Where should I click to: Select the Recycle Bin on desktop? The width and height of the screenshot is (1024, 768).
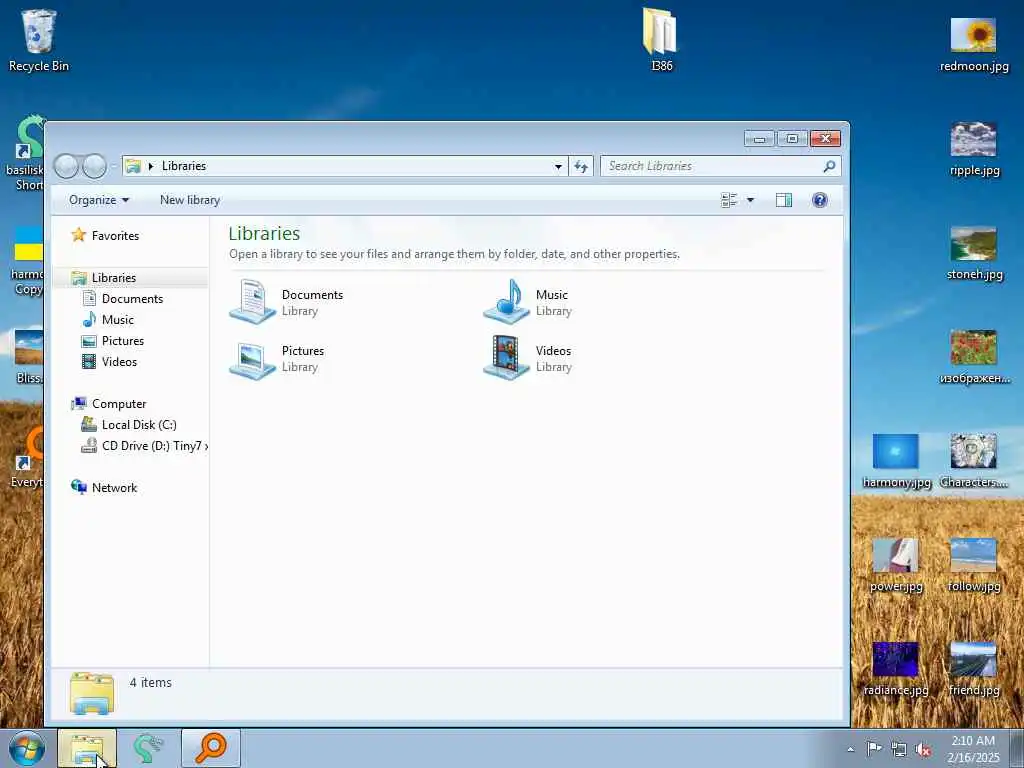click(x=39, y=40)
